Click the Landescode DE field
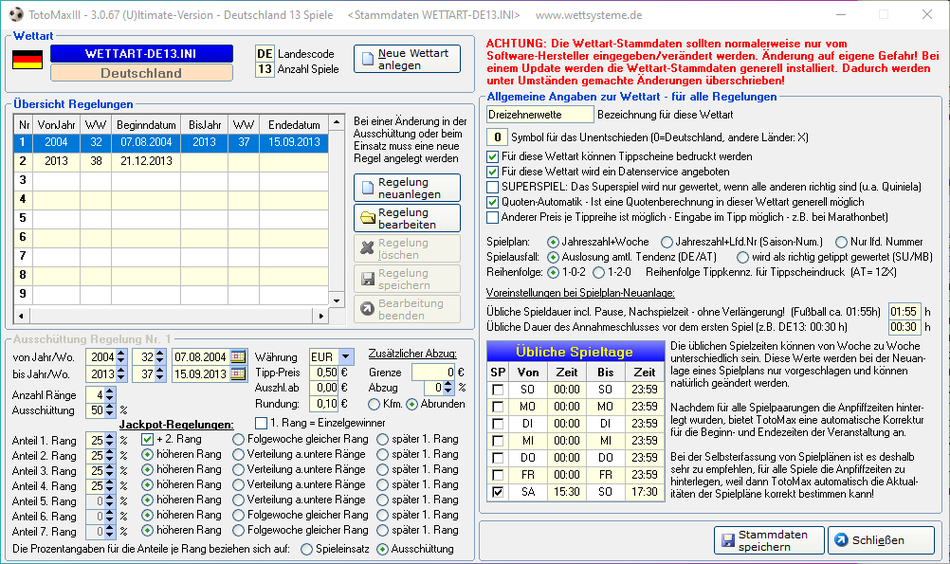This screenshot has height=564, width=950. coord(265,53)
